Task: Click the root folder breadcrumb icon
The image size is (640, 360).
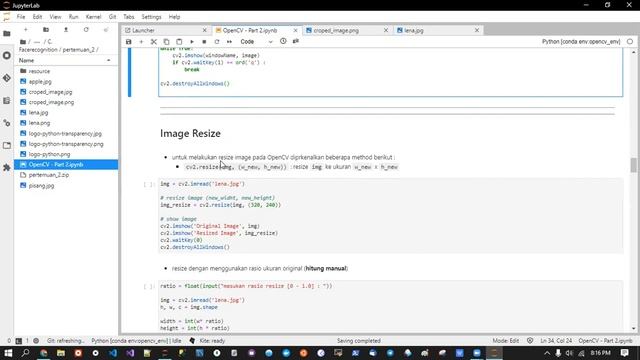Action: click(23, 42)
